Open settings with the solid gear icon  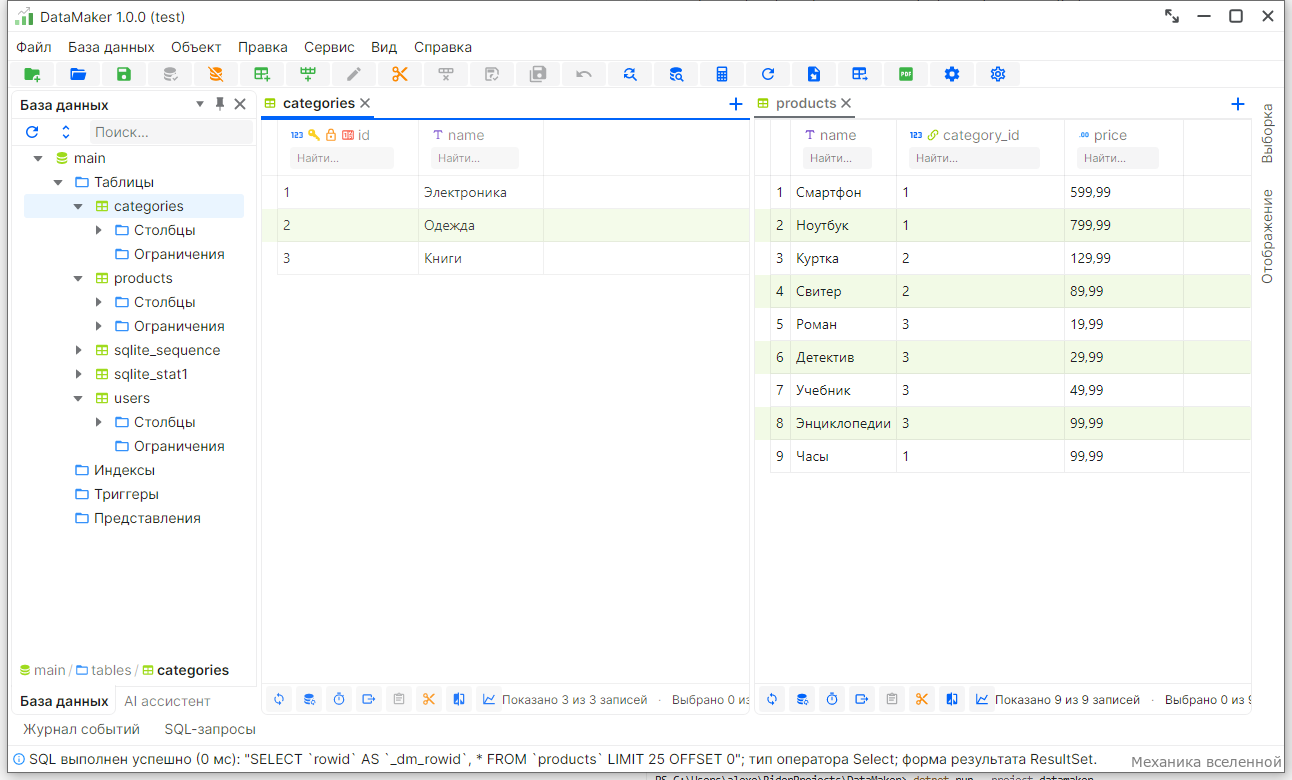(x=952, y=74)
